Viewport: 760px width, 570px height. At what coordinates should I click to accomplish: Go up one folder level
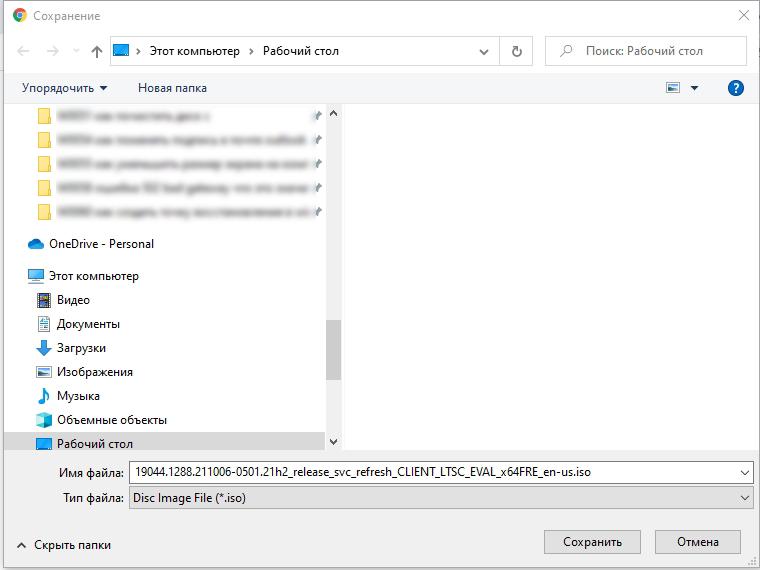coord(97,51)
